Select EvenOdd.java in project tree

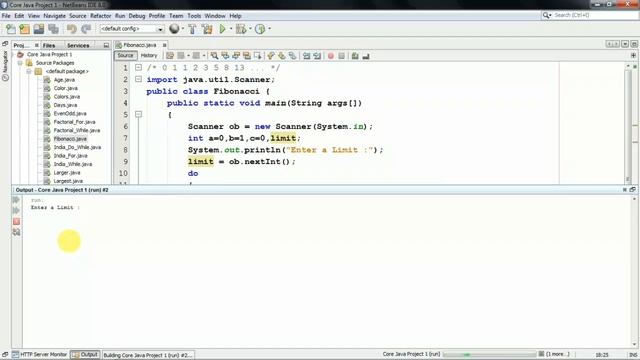pos(70,113)
